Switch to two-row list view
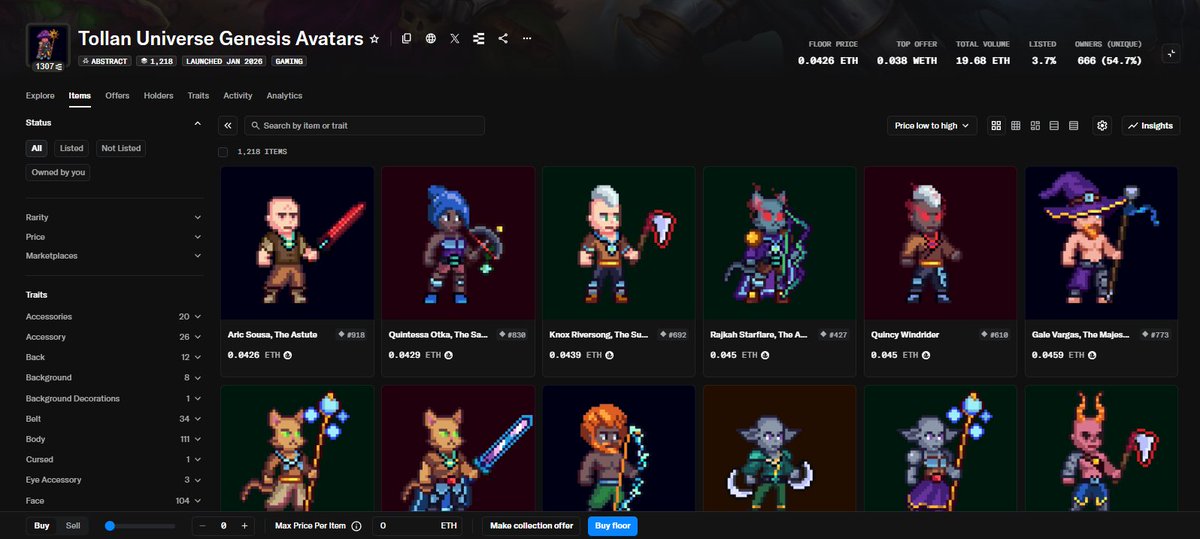Screen dimensions: 1200x539 pyautogui.click(x=1054, y=126)
